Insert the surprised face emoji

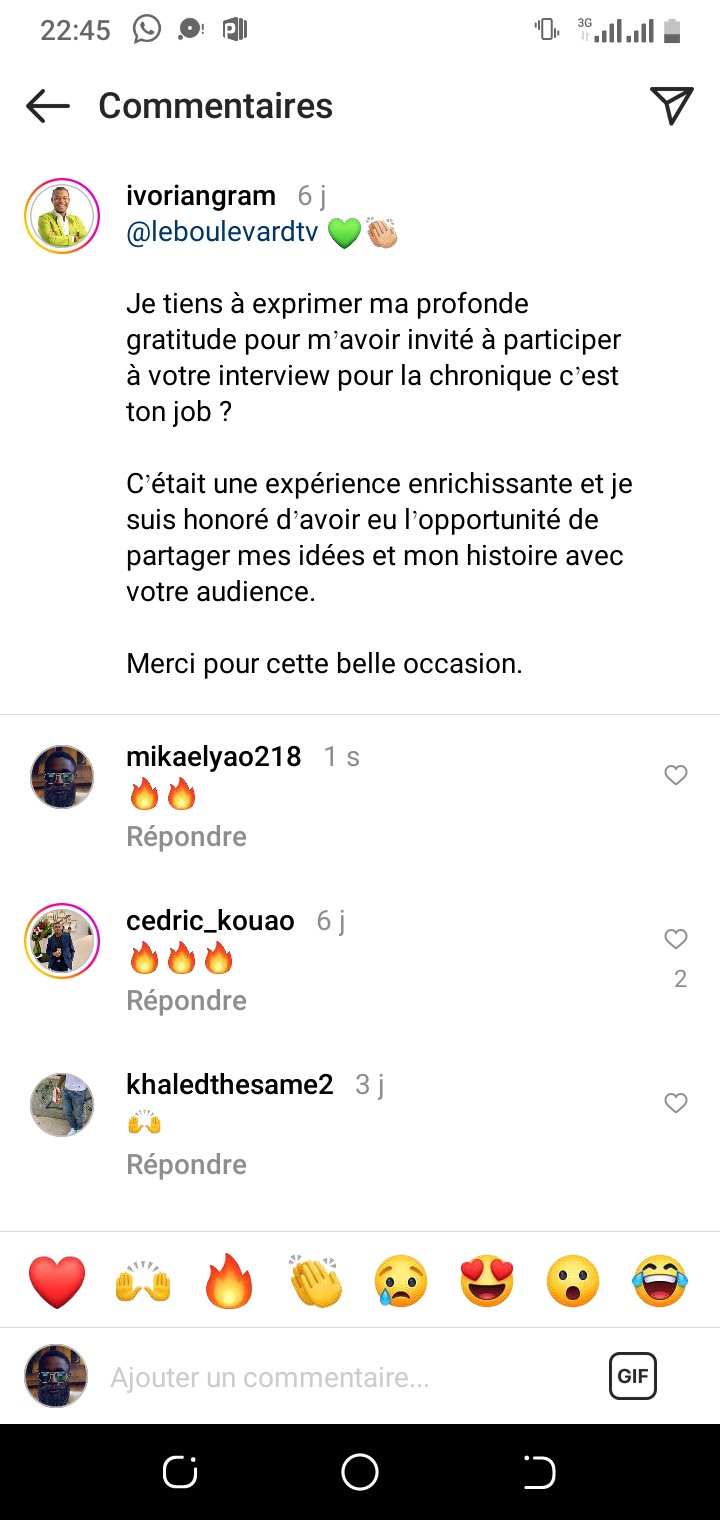(574, 1281)
